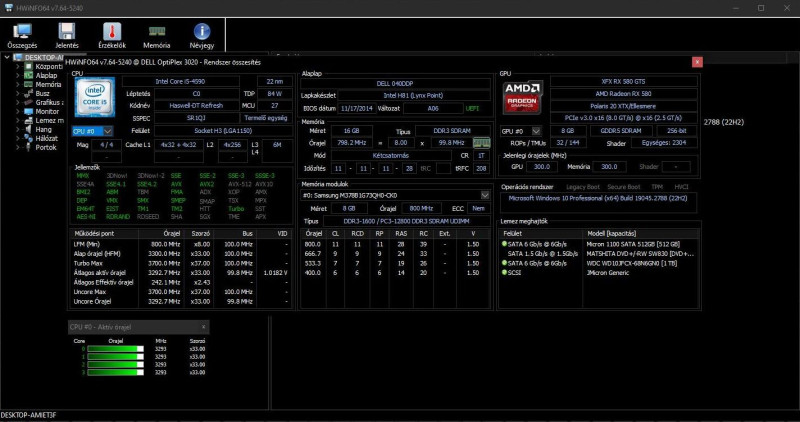Click the network icon beside Hálózat tree item

coord(28,138)
